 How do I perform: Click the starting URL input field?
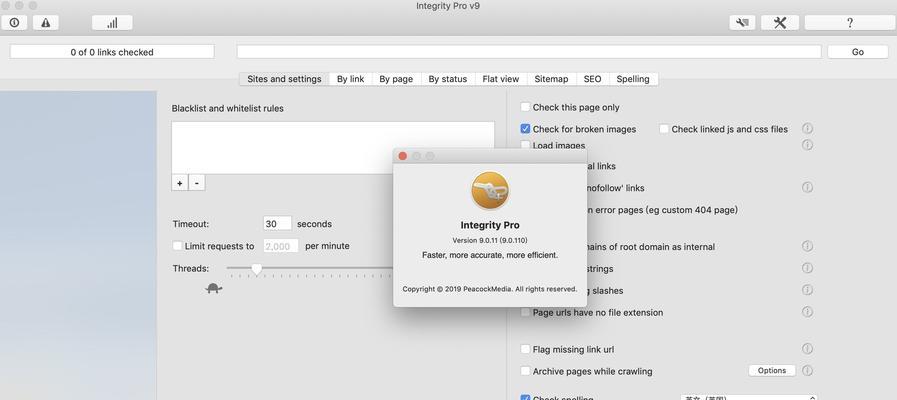[529, 52]
